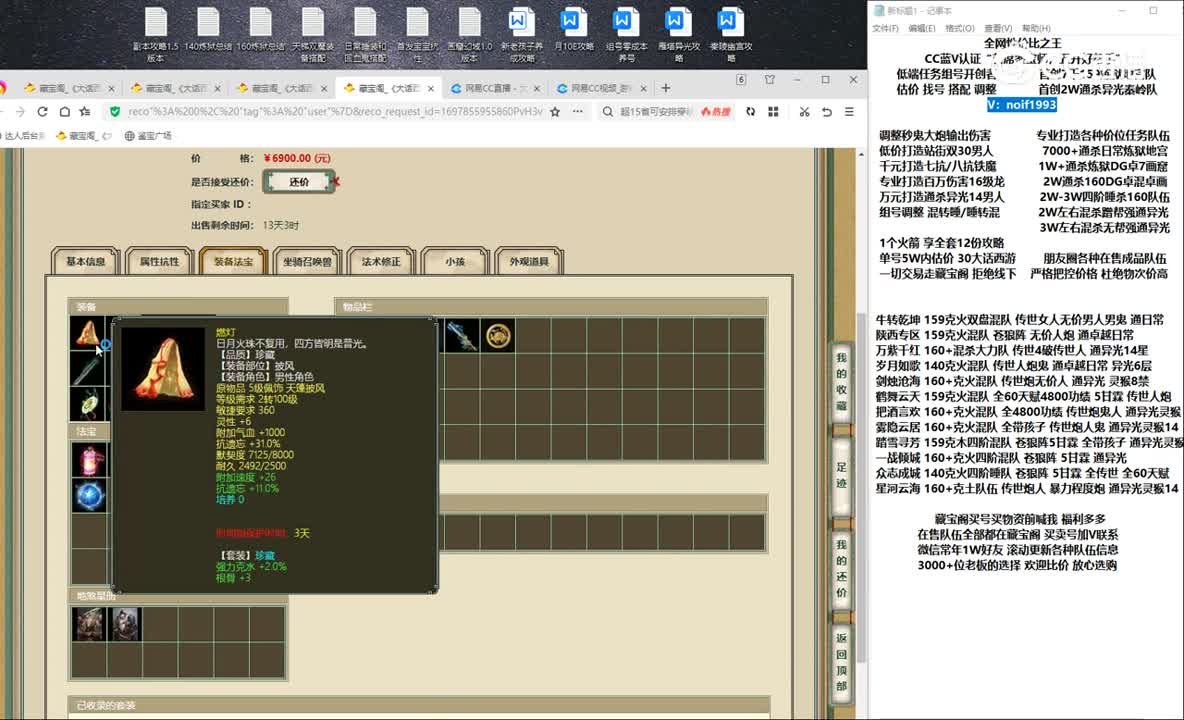Reload the browser page

click(42, 112)
